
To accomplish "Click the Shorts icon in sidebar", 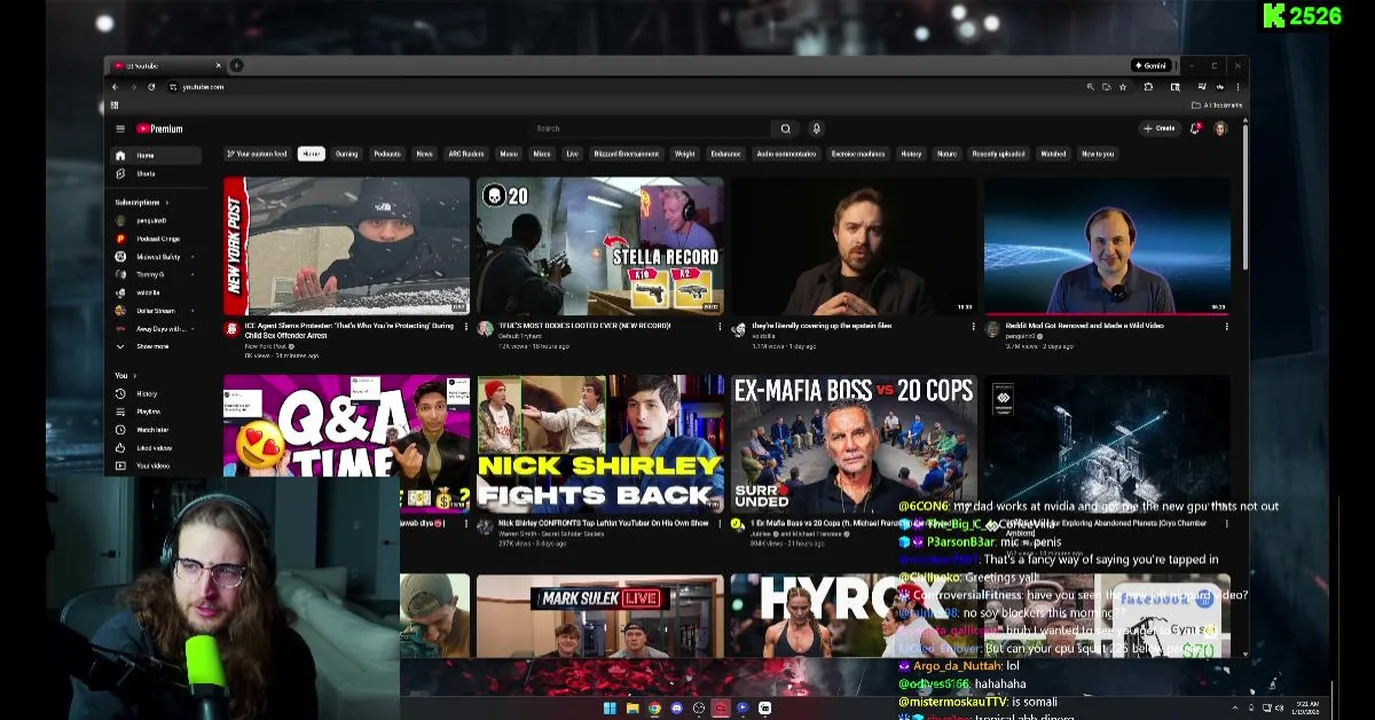I will point(120,174).
